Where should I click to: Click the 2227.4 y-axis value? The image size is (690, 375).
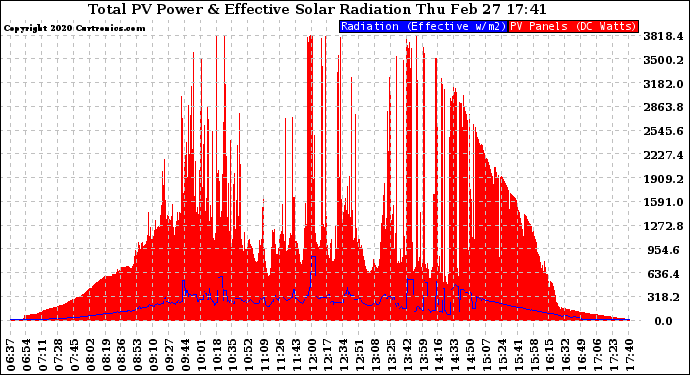(663, 155)
